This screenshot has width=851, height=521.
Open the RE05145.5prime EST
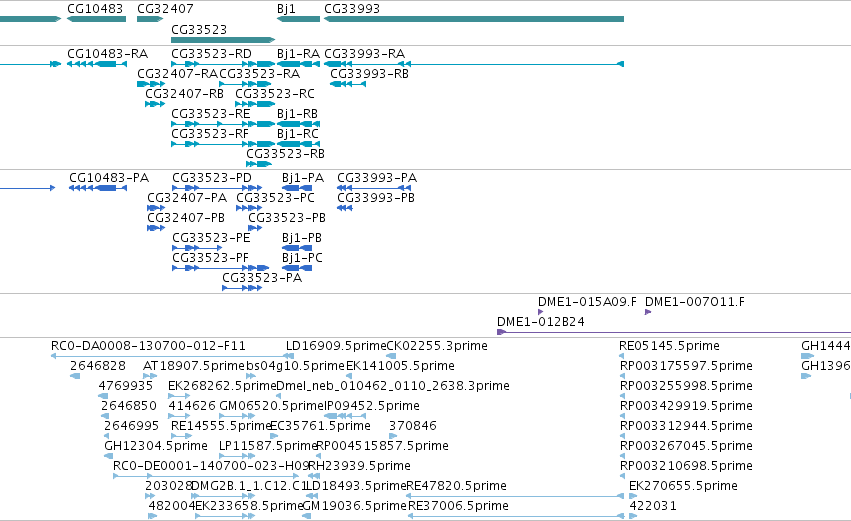669,346
